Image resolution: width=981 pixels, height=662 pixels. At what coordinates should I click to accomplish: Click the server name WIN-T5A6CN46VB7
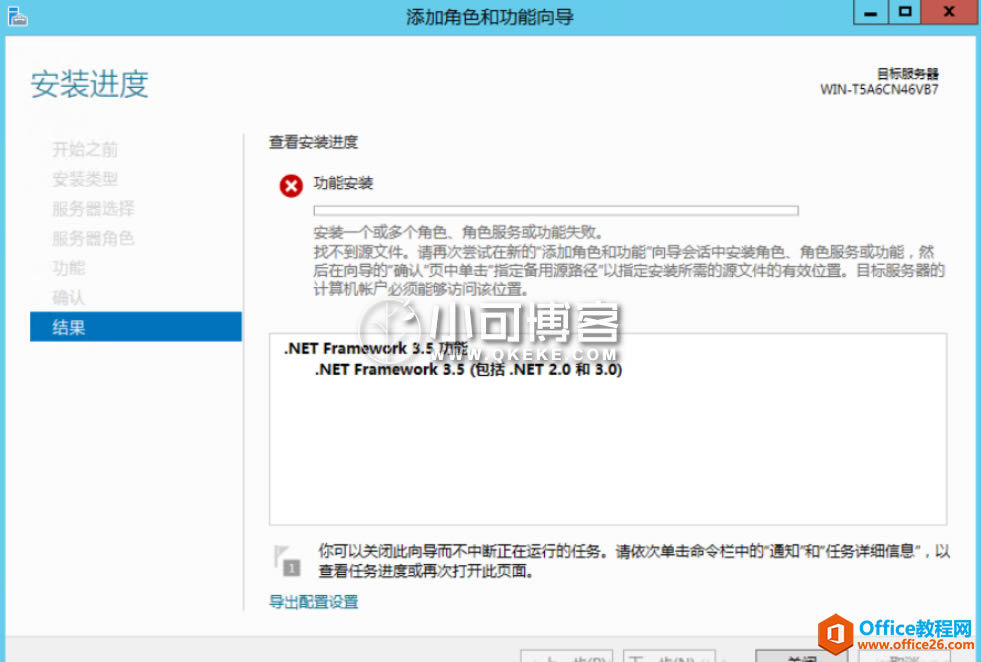(879, 89)
